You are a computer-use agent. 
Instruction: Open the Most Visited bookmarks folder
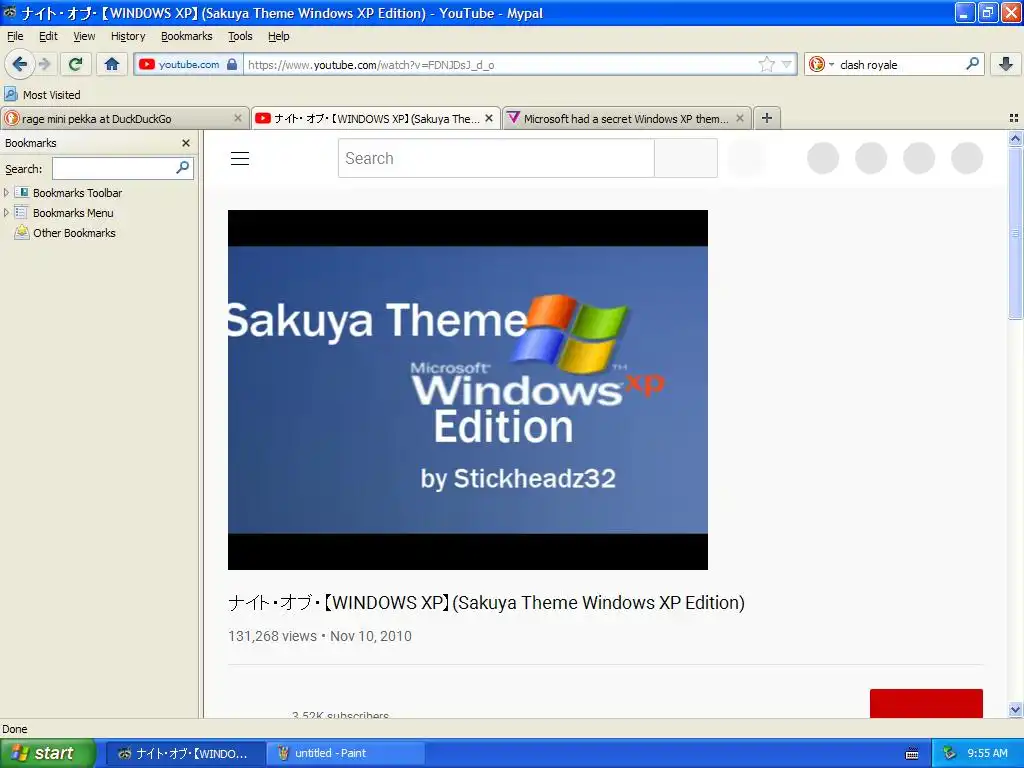coord(42,95)
